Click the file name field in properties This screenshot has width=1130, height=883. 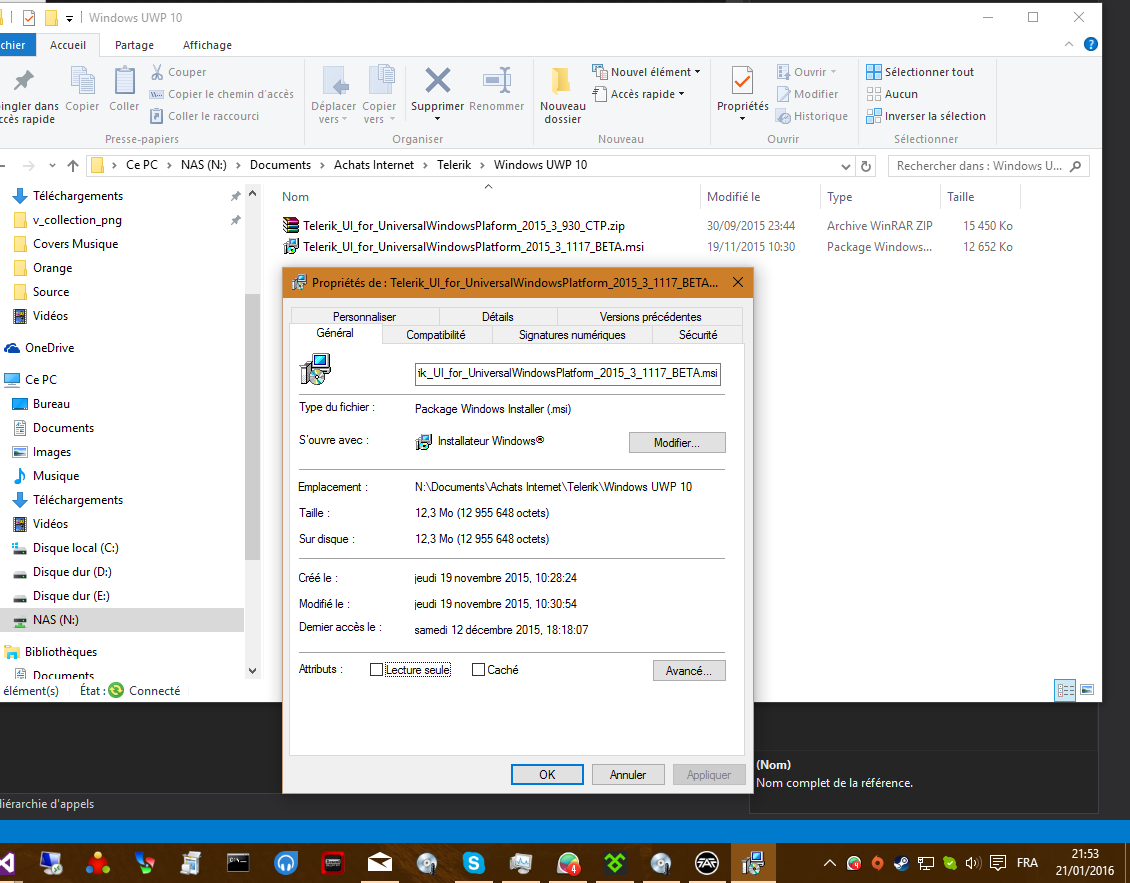(x=567, y=373)
